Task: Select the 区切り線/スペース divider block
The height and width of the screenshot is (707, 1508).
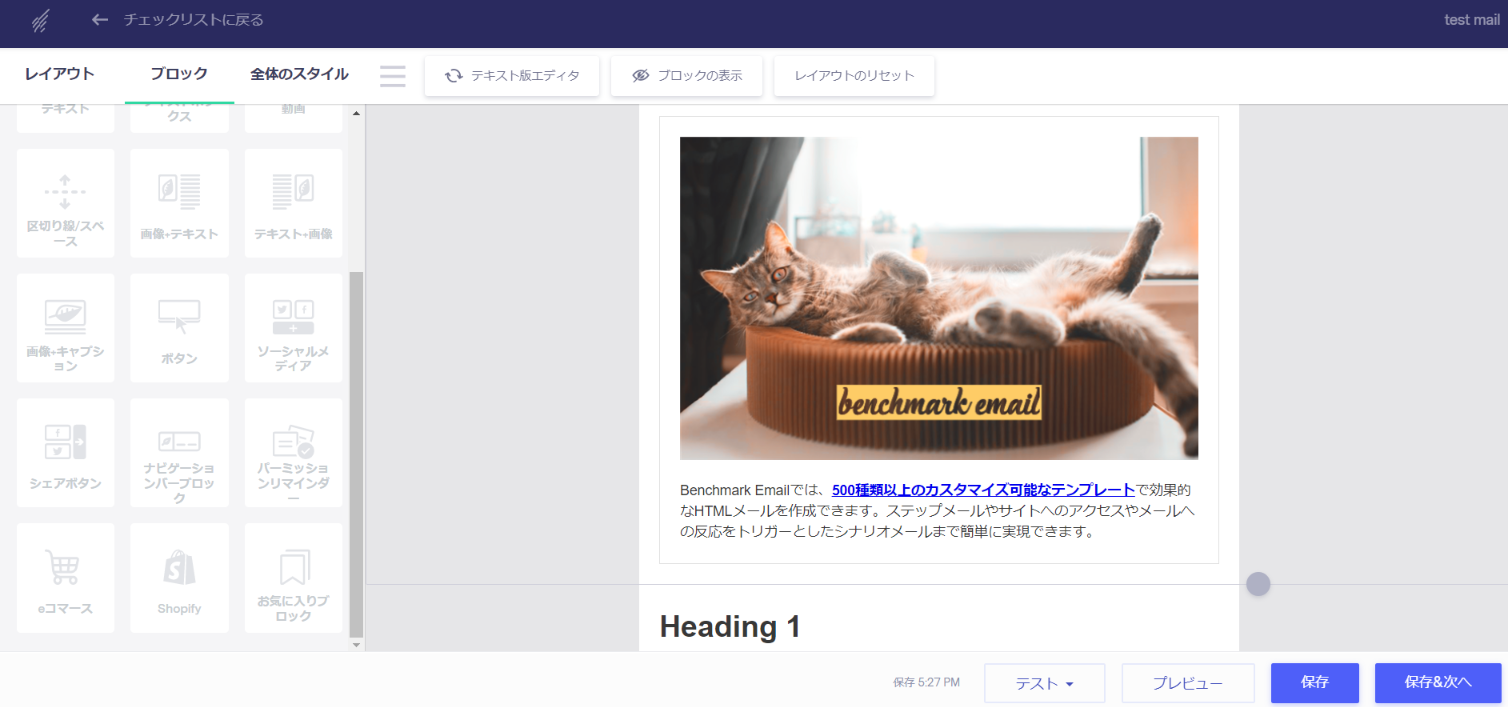Action: 65,203
